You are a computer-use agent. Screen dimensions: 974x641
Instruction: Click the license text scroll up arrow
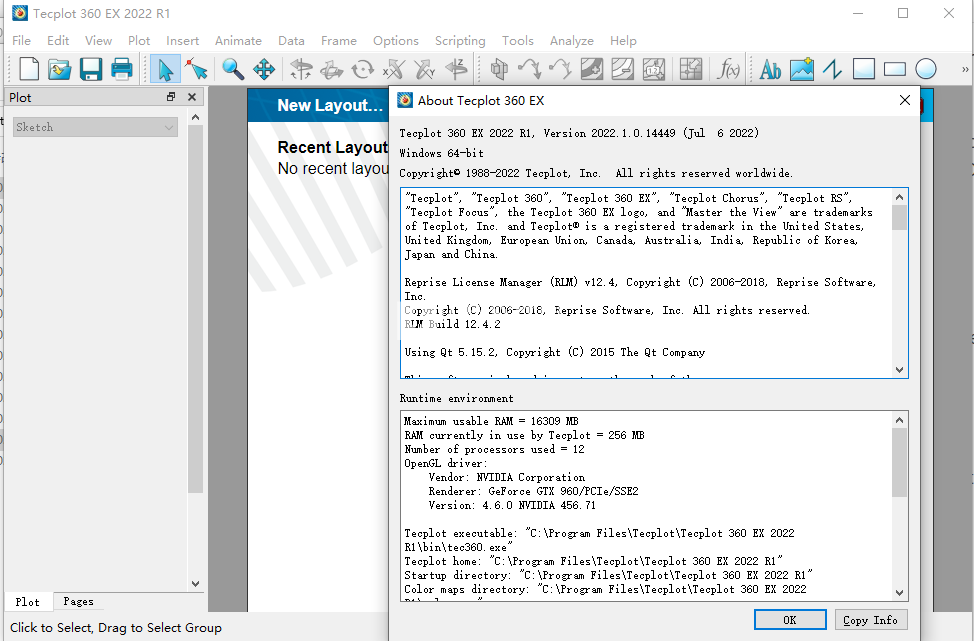click(899, 197)
